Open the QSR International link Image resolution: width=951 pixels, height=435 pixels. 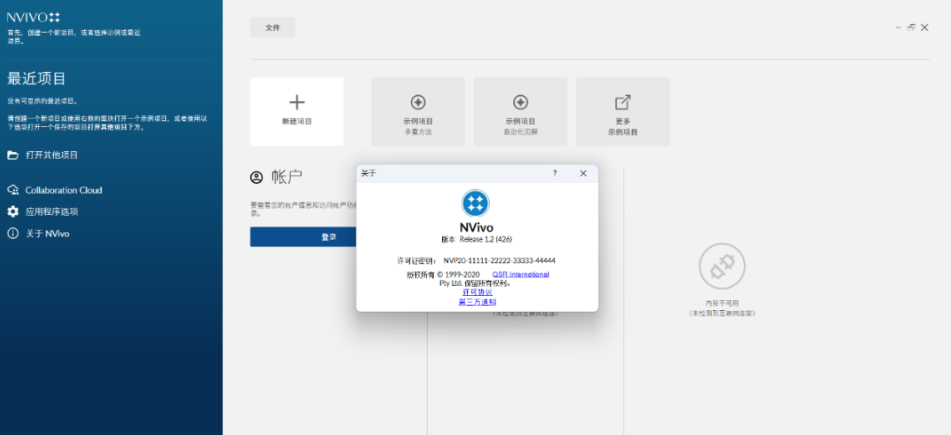520,274
